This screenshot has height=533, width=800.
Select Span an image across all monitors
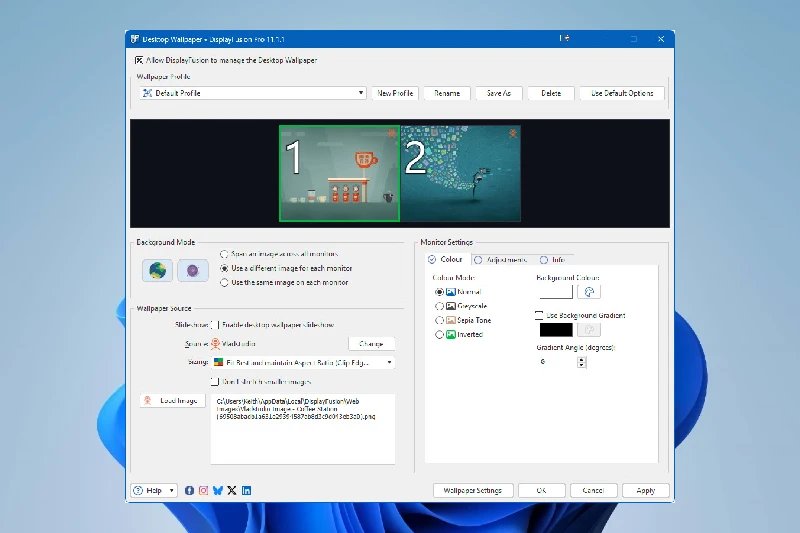(x=224, y=253)
